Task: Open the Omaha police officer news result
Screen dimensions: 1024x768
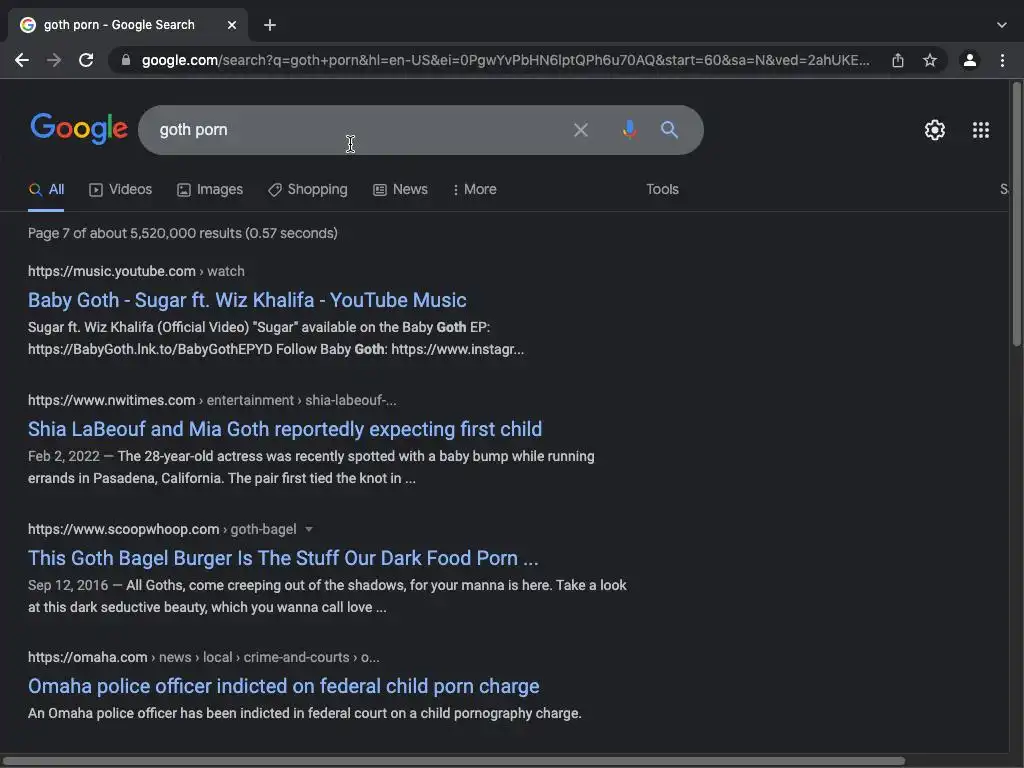Action: 283,686
